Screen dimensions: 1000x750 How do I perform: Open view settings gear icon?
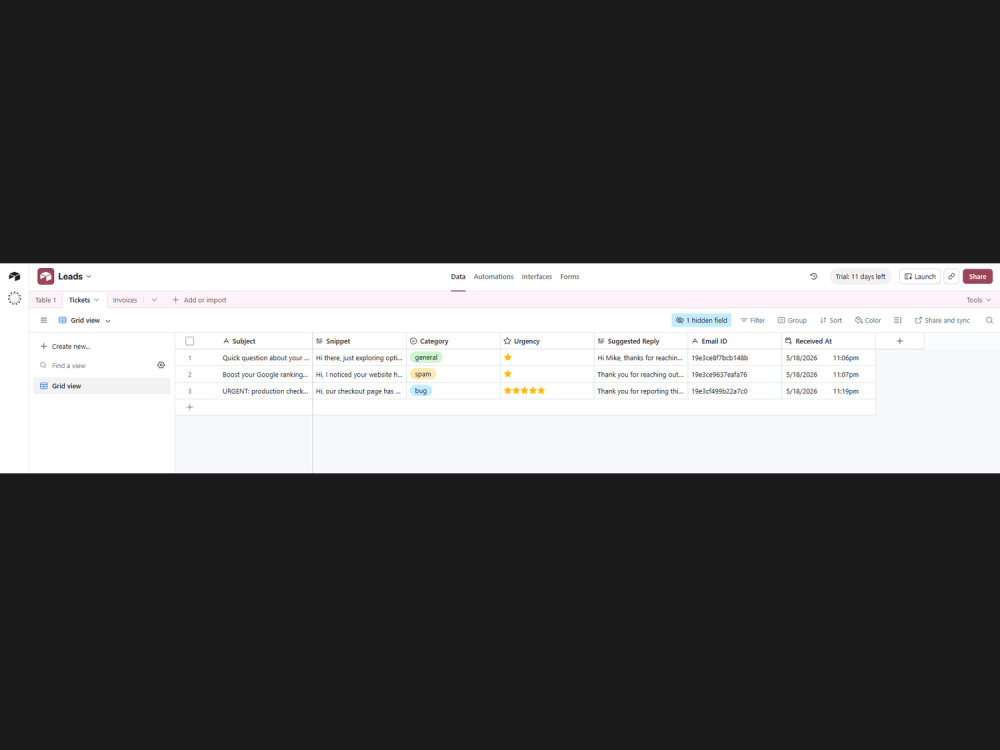[161, 365]
